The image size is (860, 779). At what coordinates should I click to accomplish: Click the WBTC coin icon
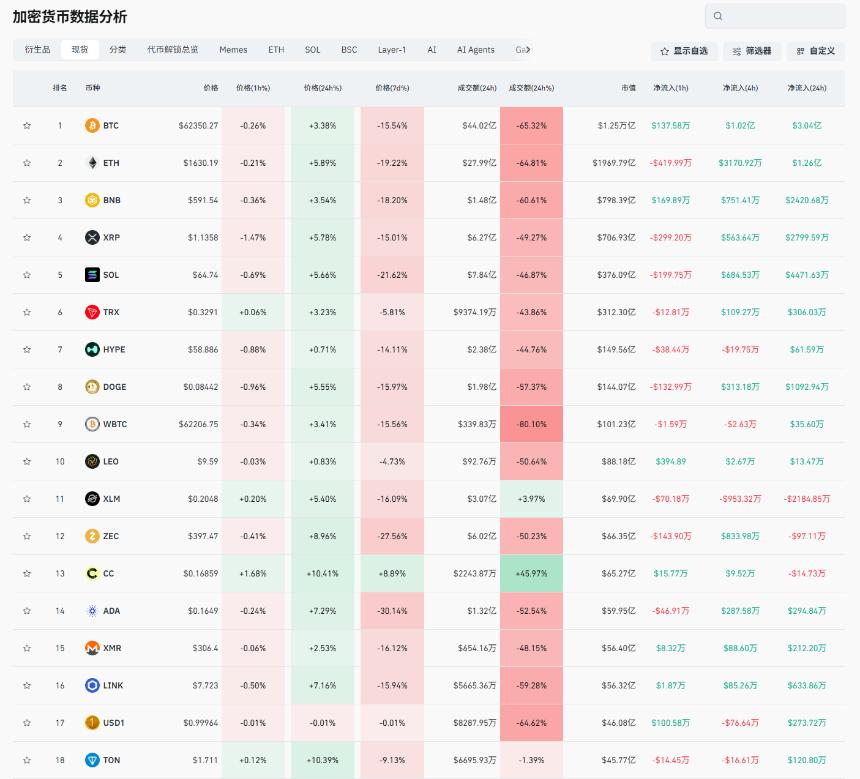tap(92, 424)
